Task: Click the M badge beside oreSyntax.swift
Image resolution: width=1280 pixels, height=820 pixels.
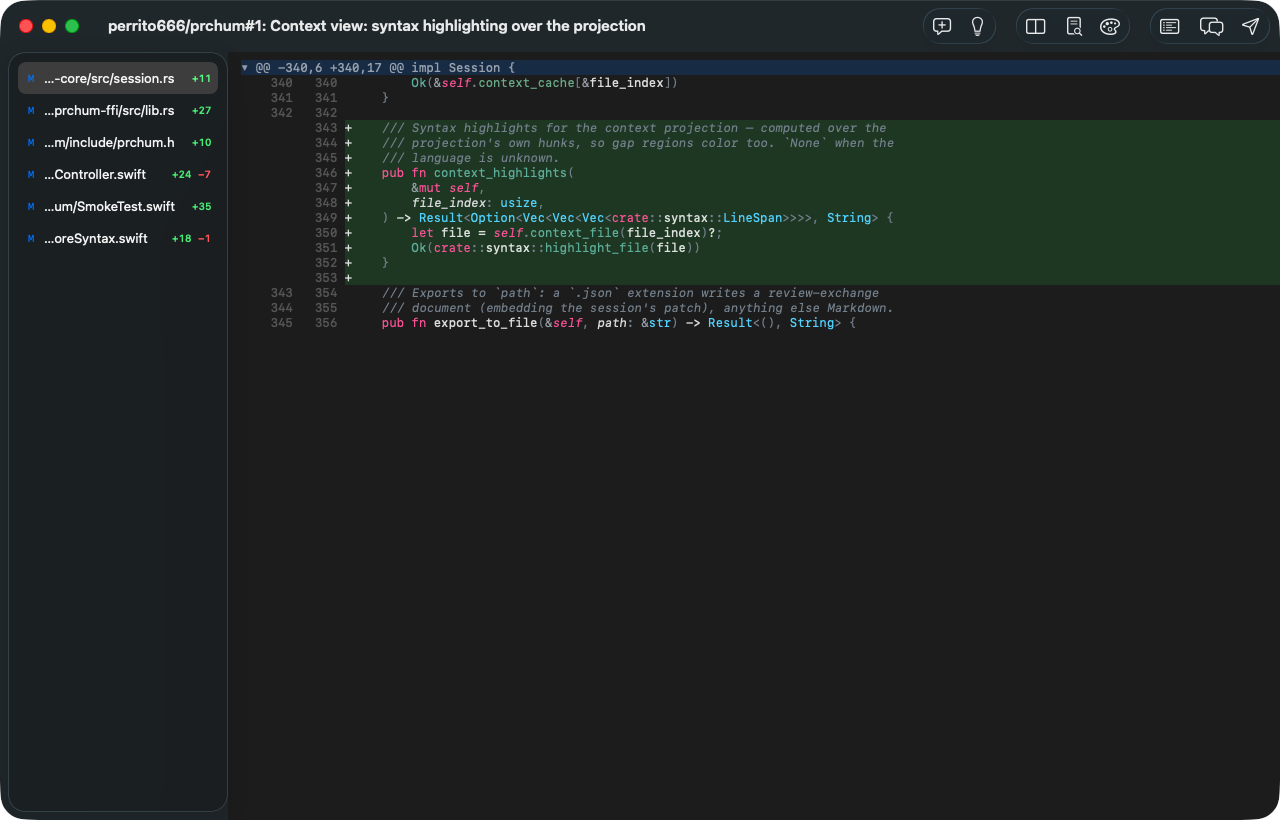Action: tap(31, 238)
